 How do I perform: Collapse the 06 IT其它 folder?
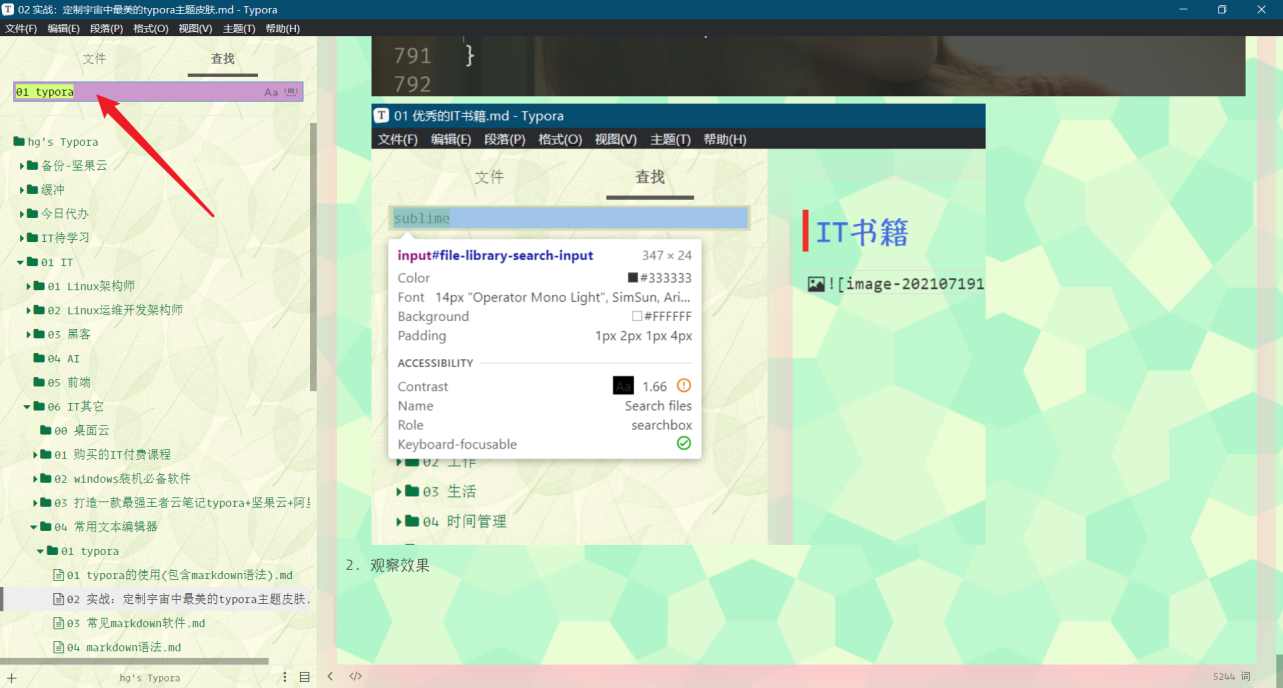click(x=28, y=407)
